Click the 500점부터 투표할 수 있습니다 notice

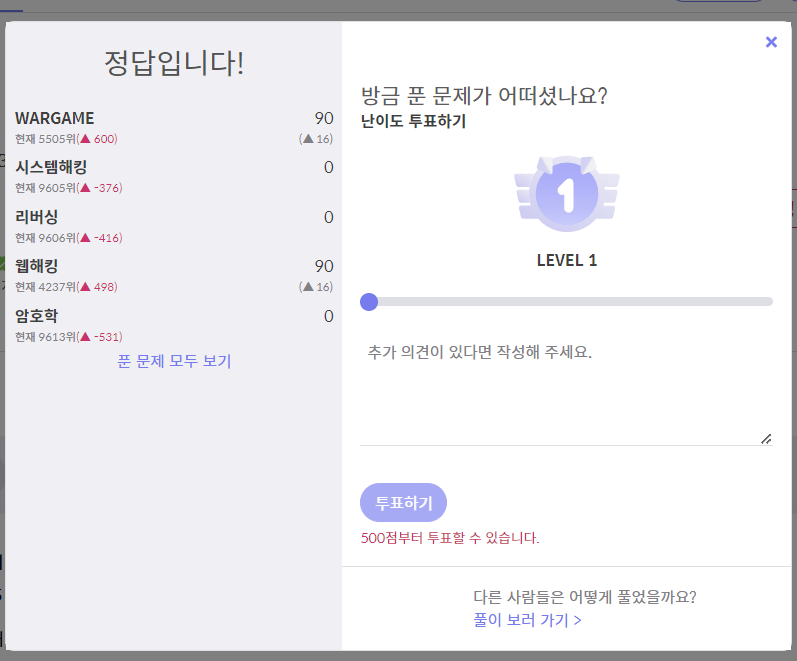pos(450,538)
